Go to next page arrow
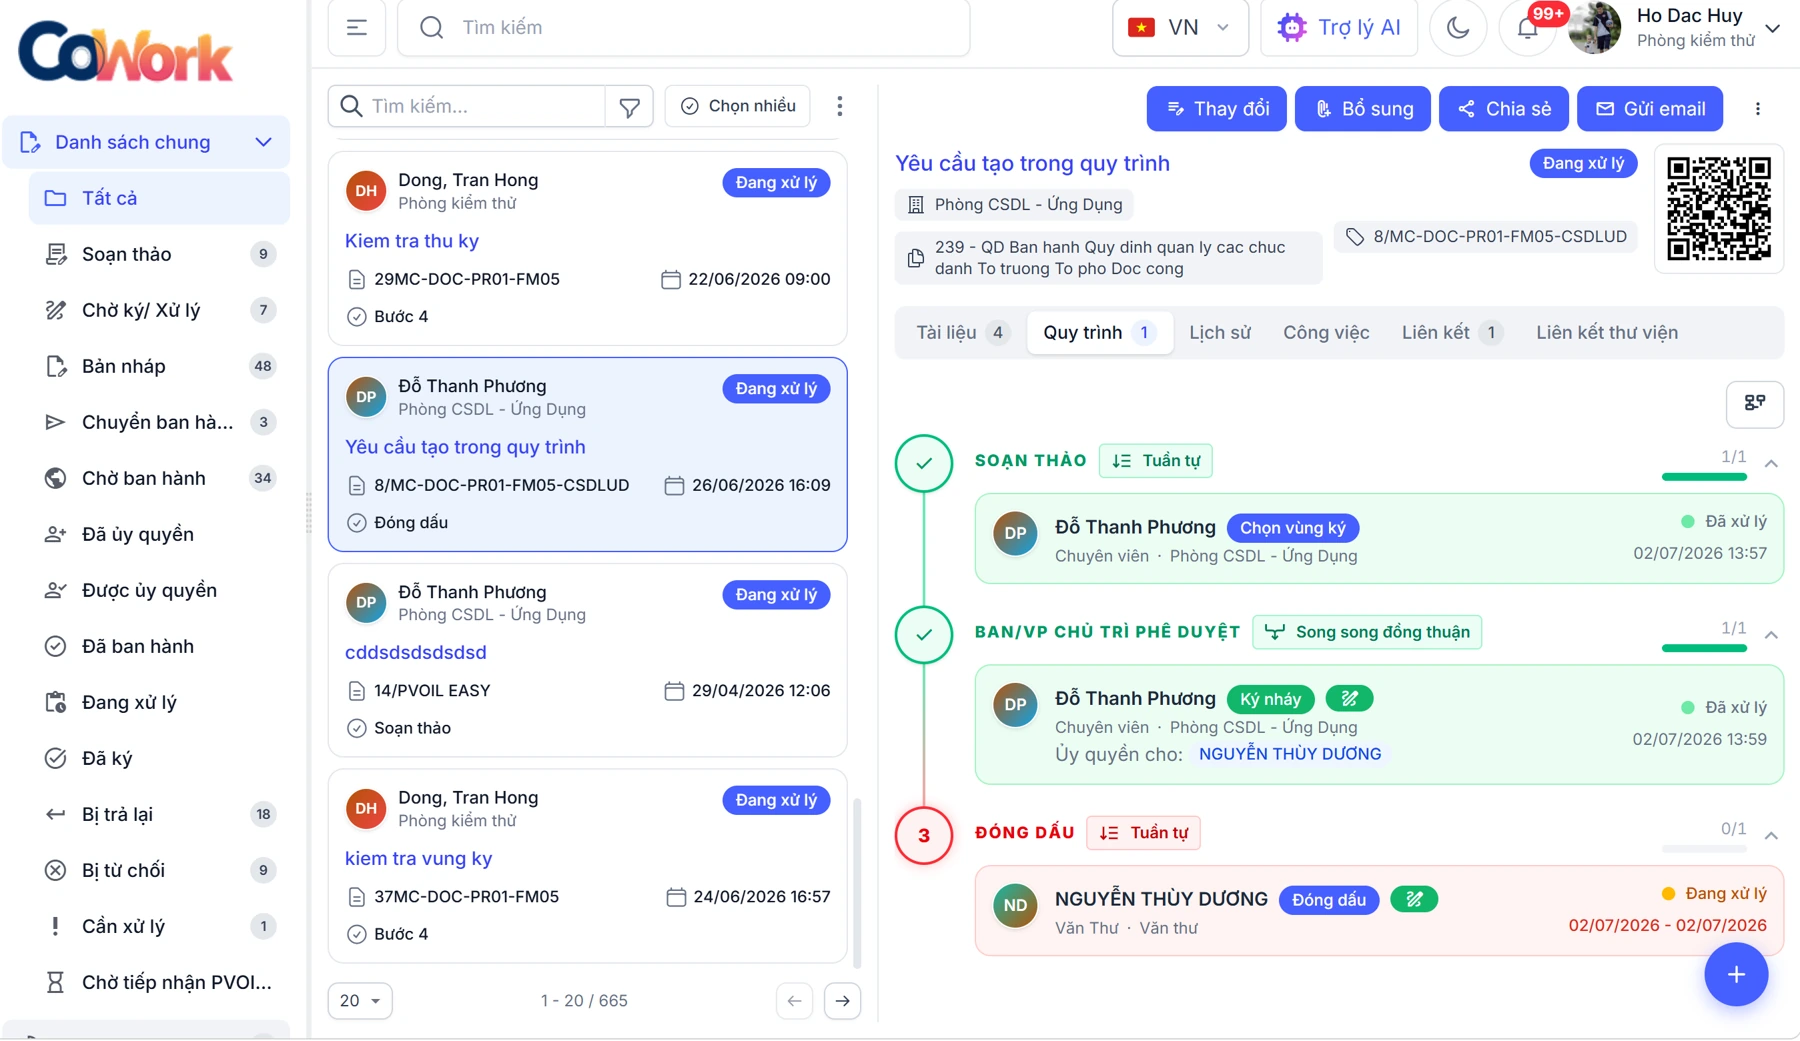This screenshot has height=1041, width=1800. pyautogui.click(x=843, y=1001)
